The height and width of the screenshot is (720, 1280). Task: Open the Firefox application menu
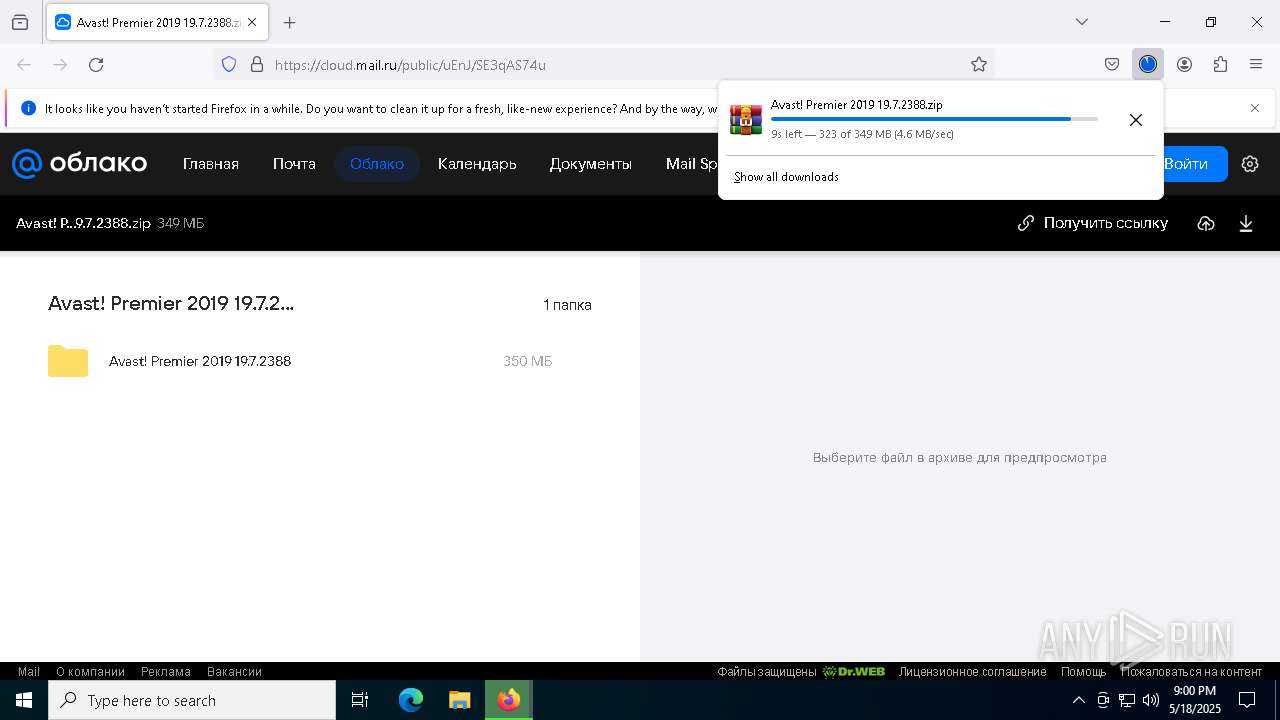coord(1256,65)
